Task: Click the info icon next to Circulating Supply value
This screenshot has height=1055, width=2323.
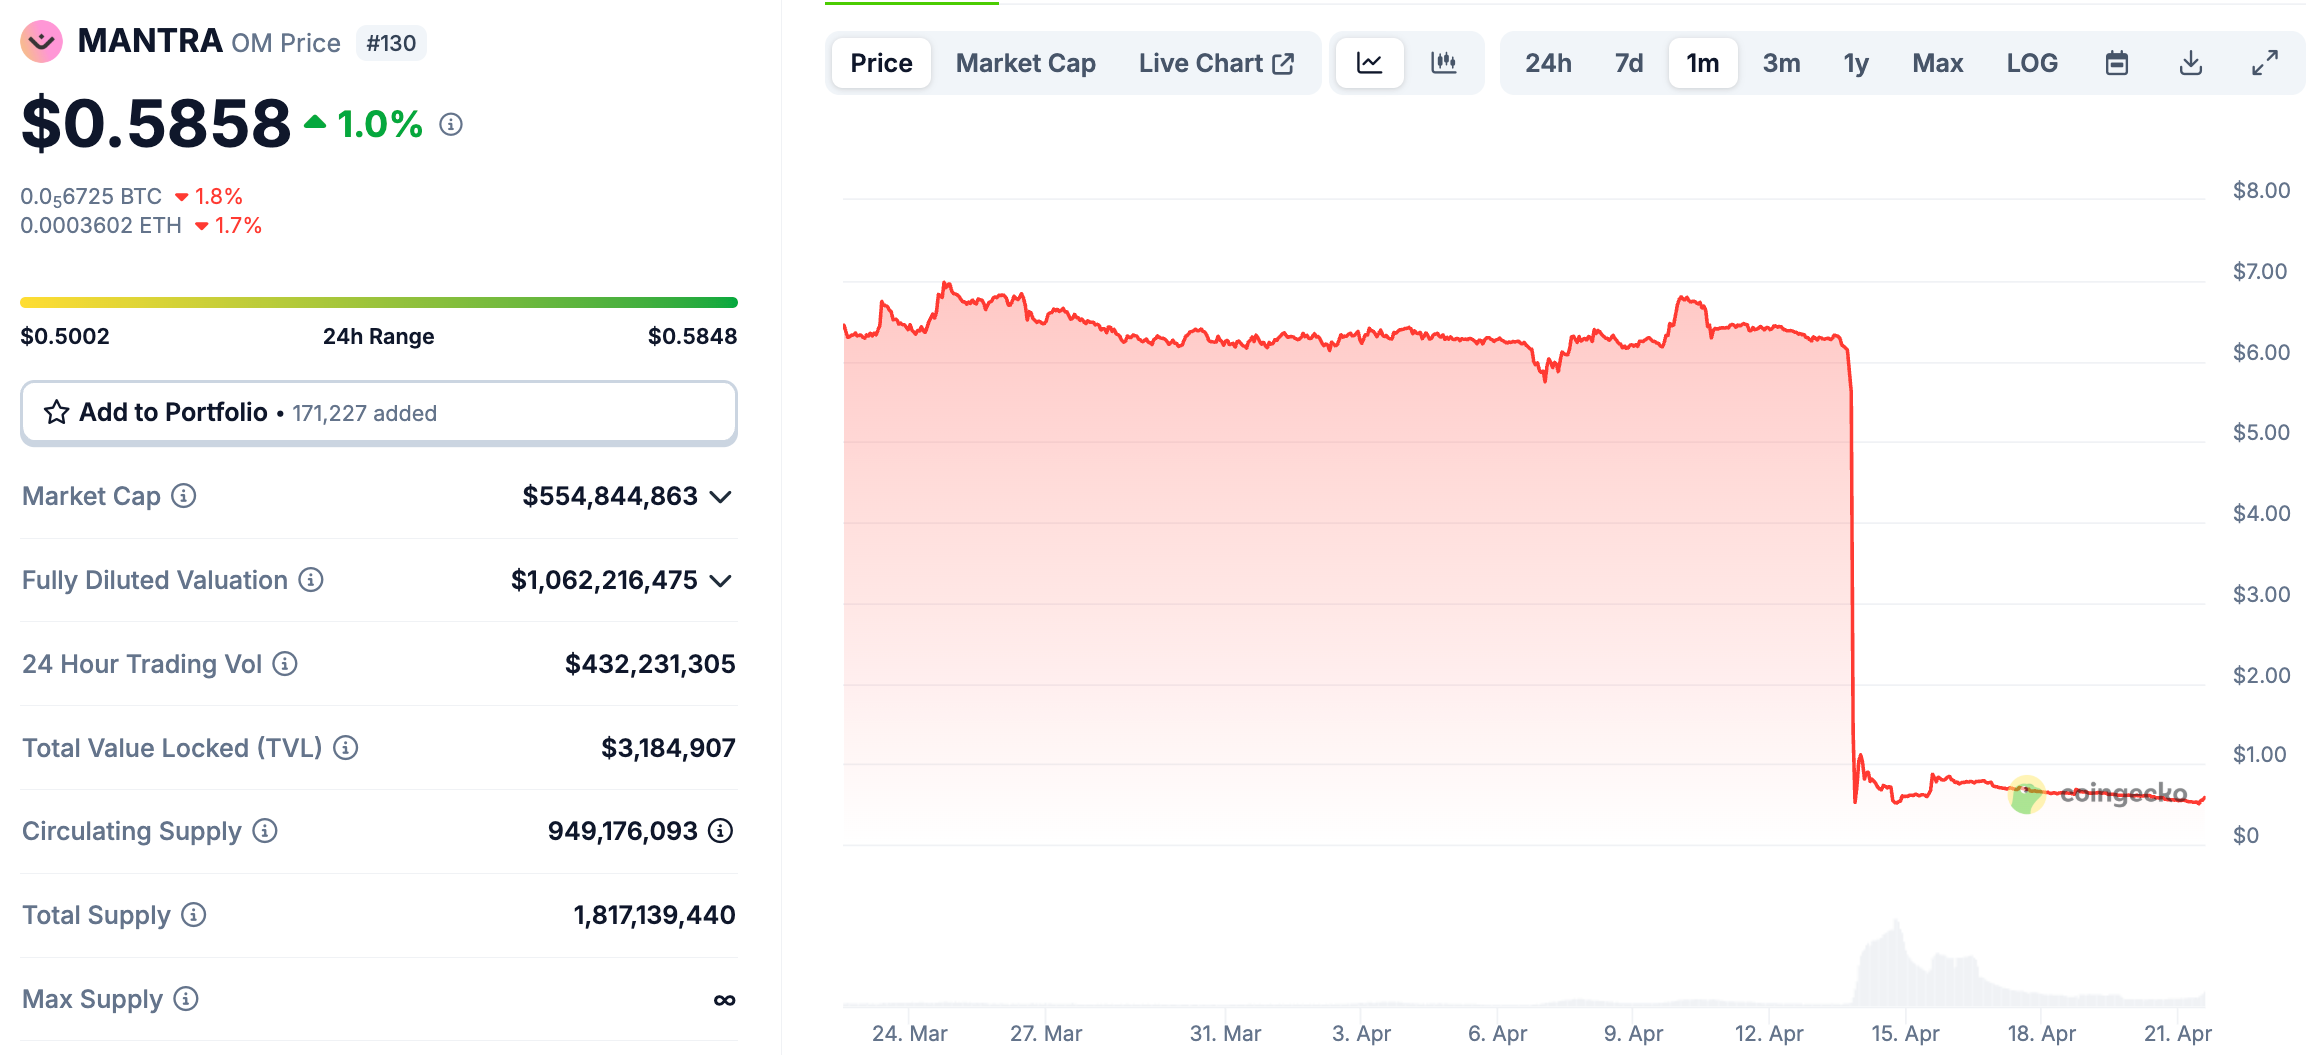Action: pos(720,831)
